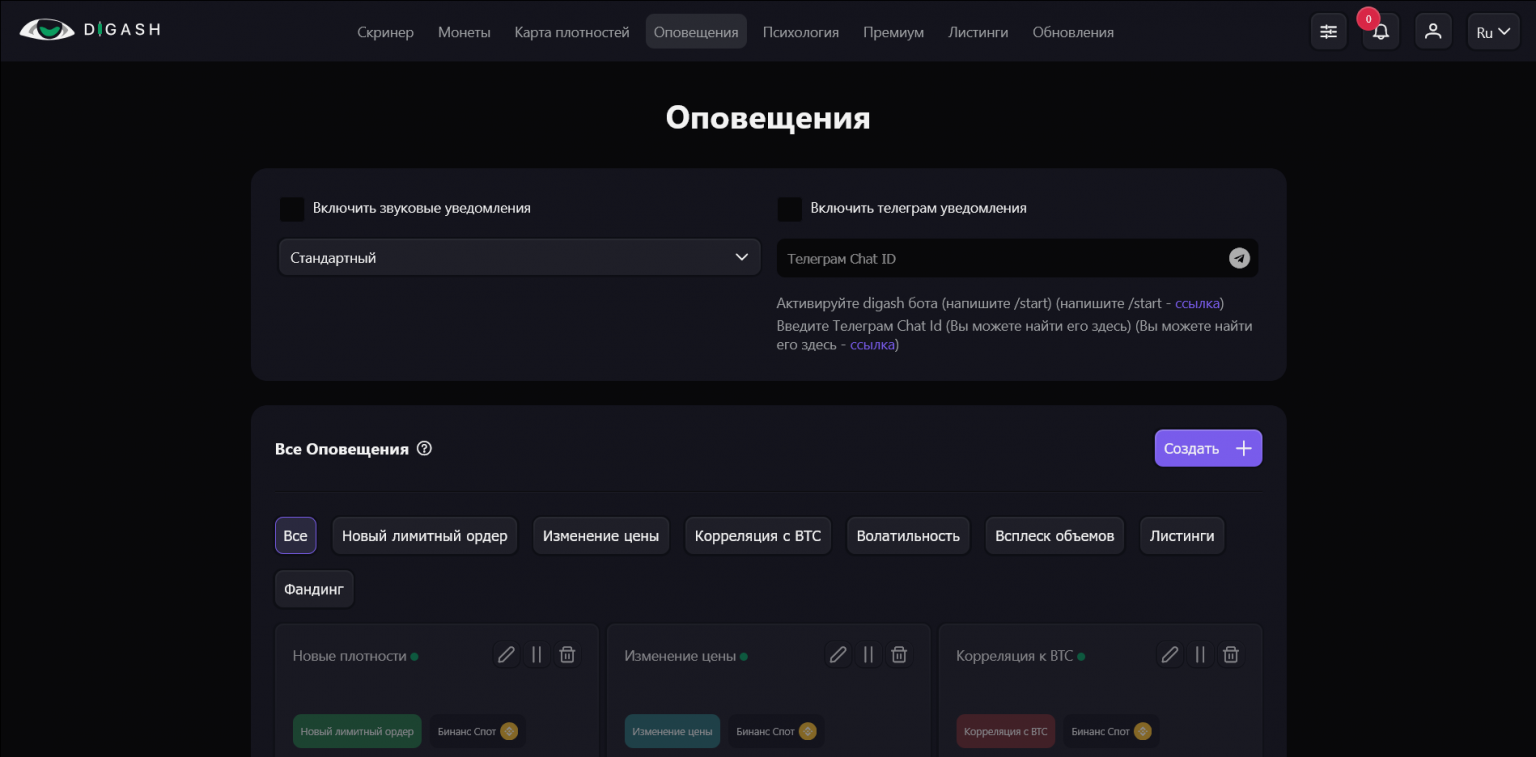Delete the «Корреляция к BTC» alert via trash icon
The image size is (1536, 757).
1230,654
